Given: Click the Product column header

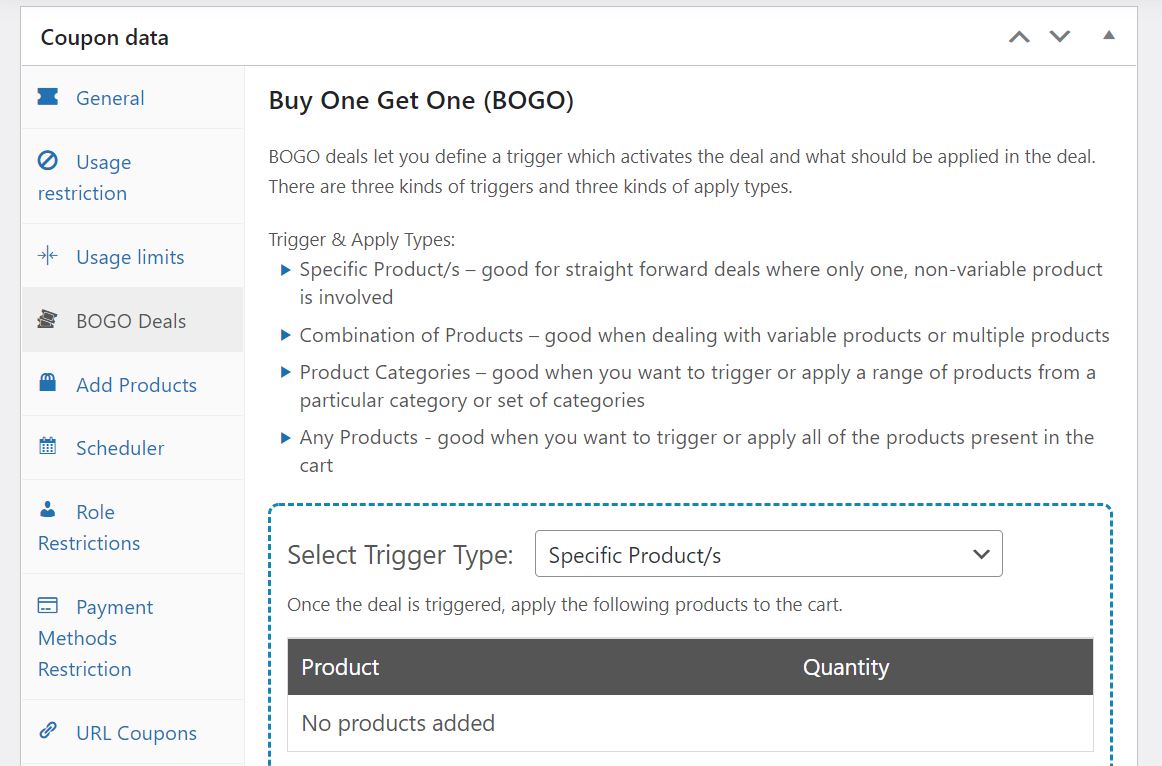Looking at the screenshot, I should pyautogui.click(x=340, y=666).
